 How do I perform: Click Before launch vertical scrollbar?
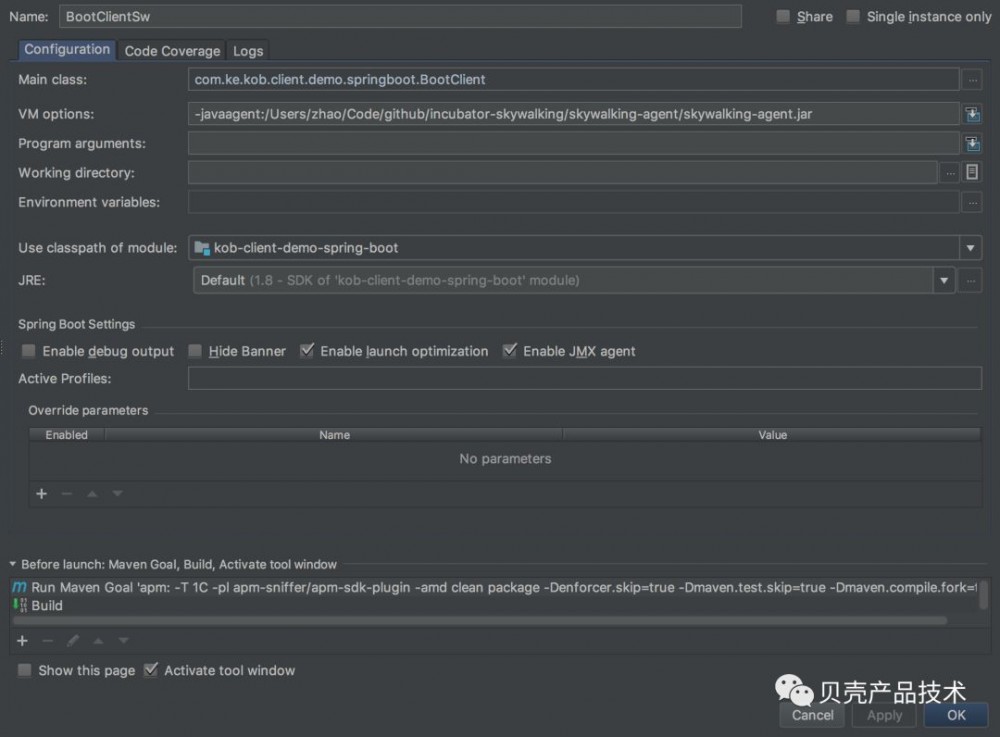click(x=984, y=595)
